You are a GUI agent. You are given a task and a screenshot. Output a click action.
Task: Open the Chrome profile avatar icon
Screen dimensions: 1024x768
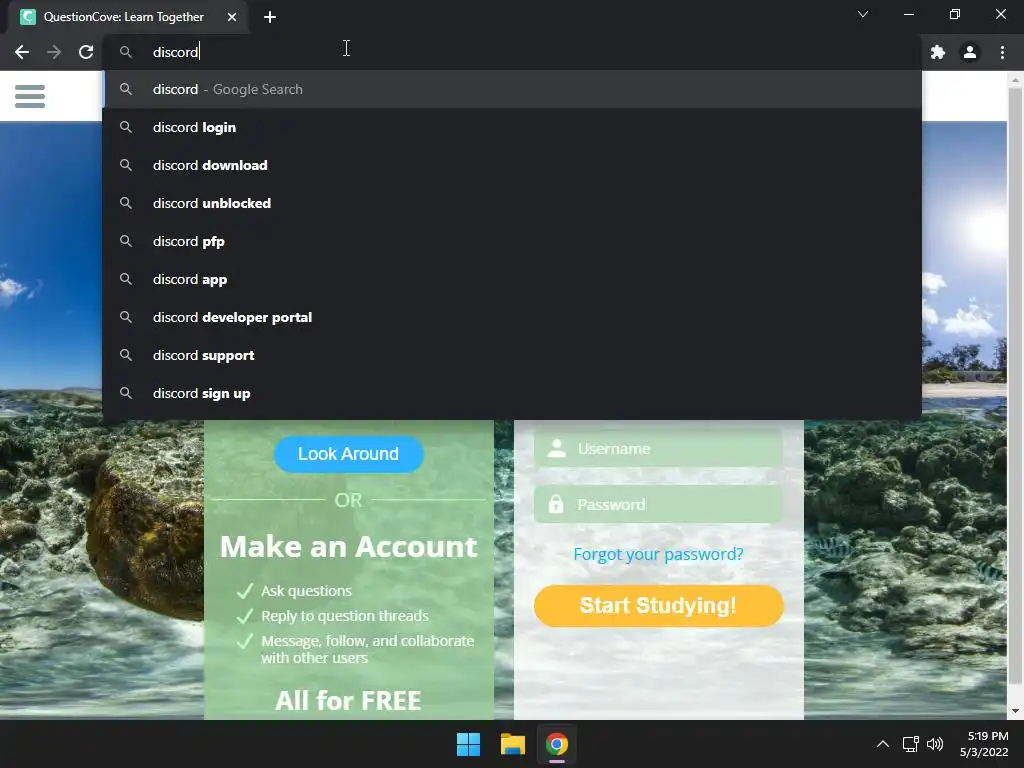click(970, 52)
